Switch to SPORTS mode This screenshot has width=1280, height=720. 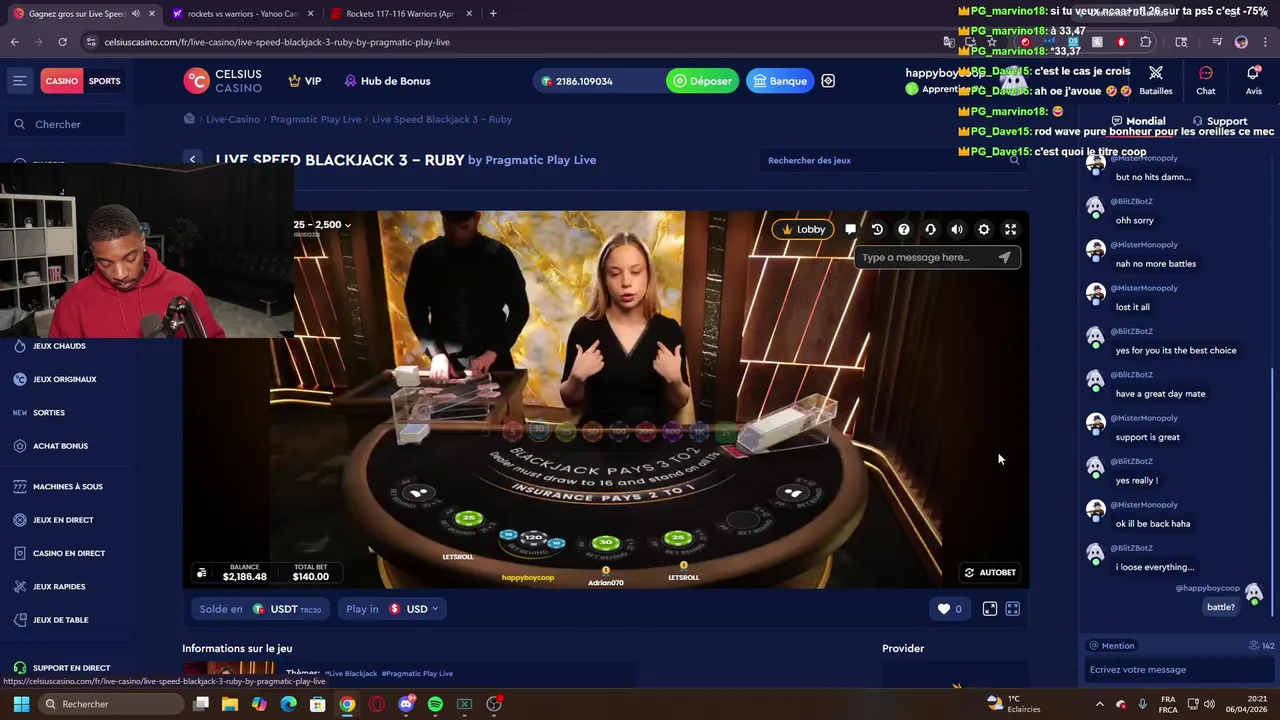[x=104, y=81]
